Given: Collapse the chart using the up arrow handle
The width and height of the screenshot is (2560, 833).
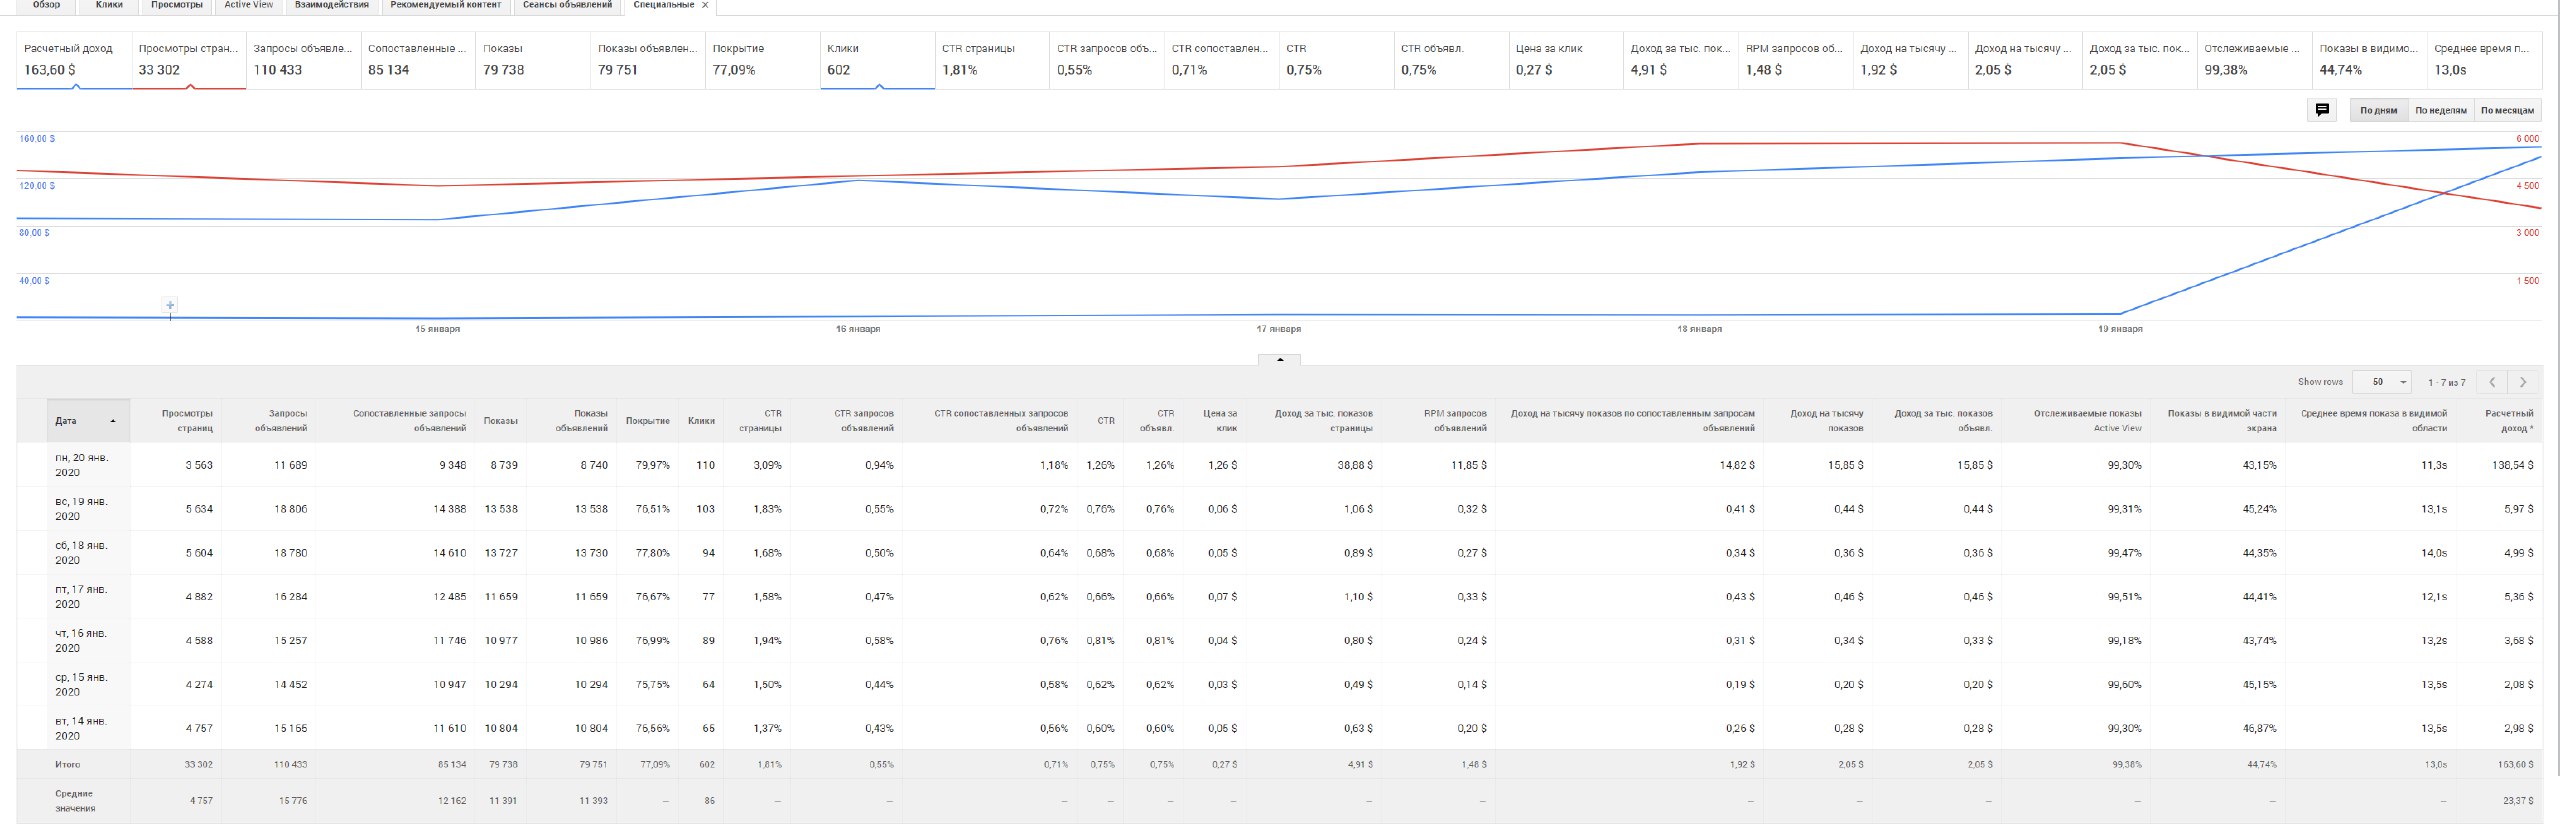Looking at the screenshot, I should (1280, 359).
